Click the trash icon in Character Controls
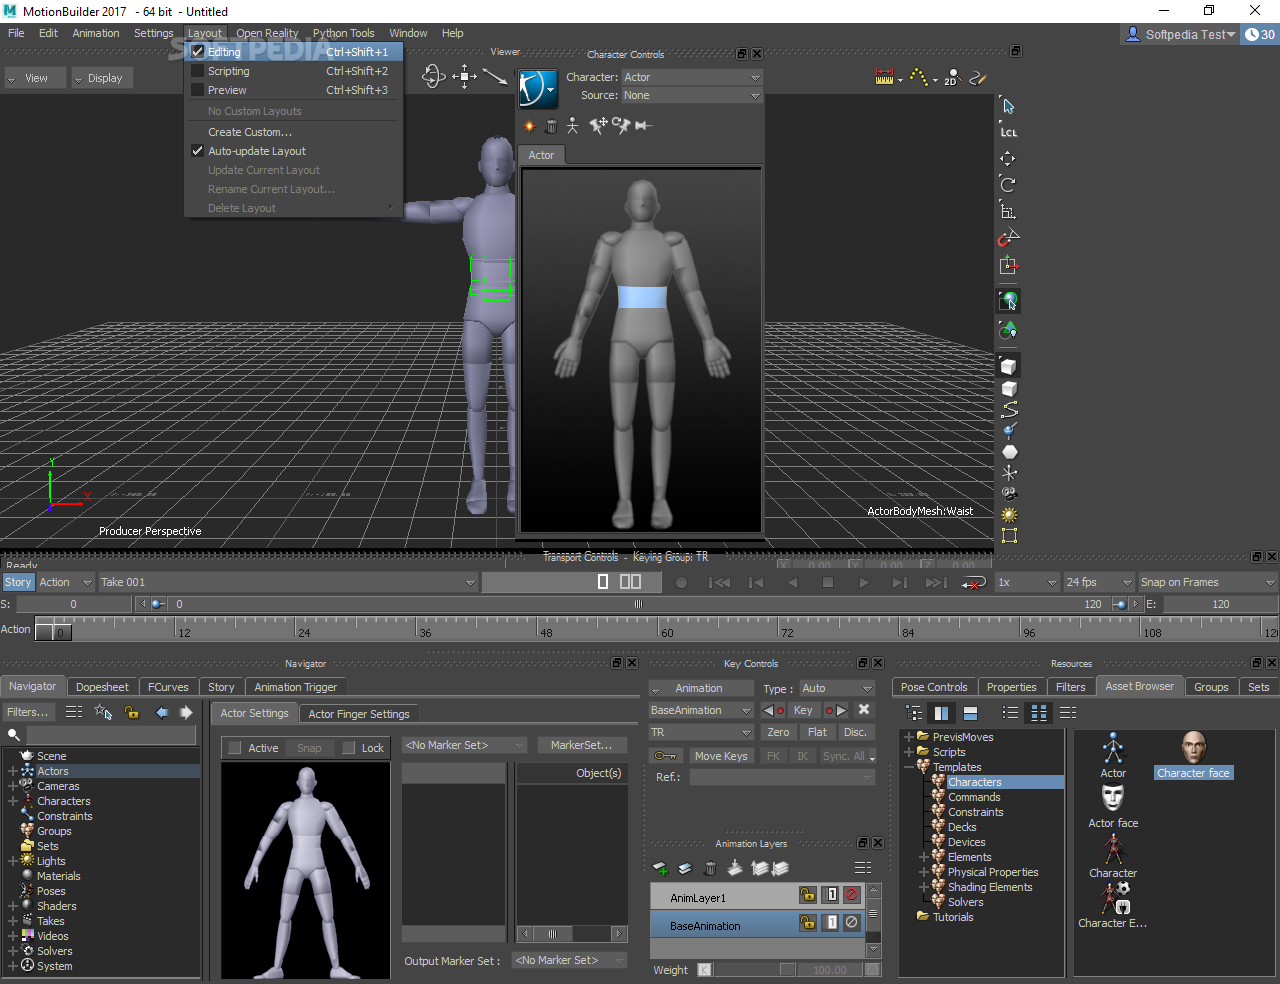The width and height of the screenshot is (1280, 984). pos(551,126)
